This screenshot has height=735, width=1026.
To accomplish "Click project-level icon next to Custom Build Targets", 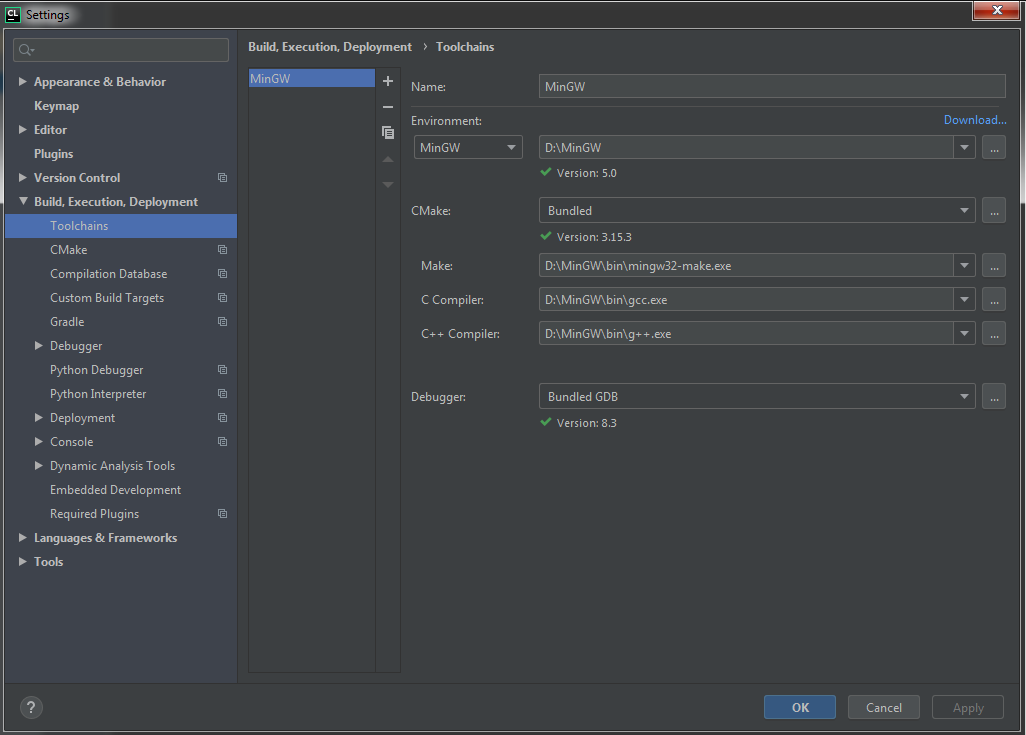I will point(222,298).
